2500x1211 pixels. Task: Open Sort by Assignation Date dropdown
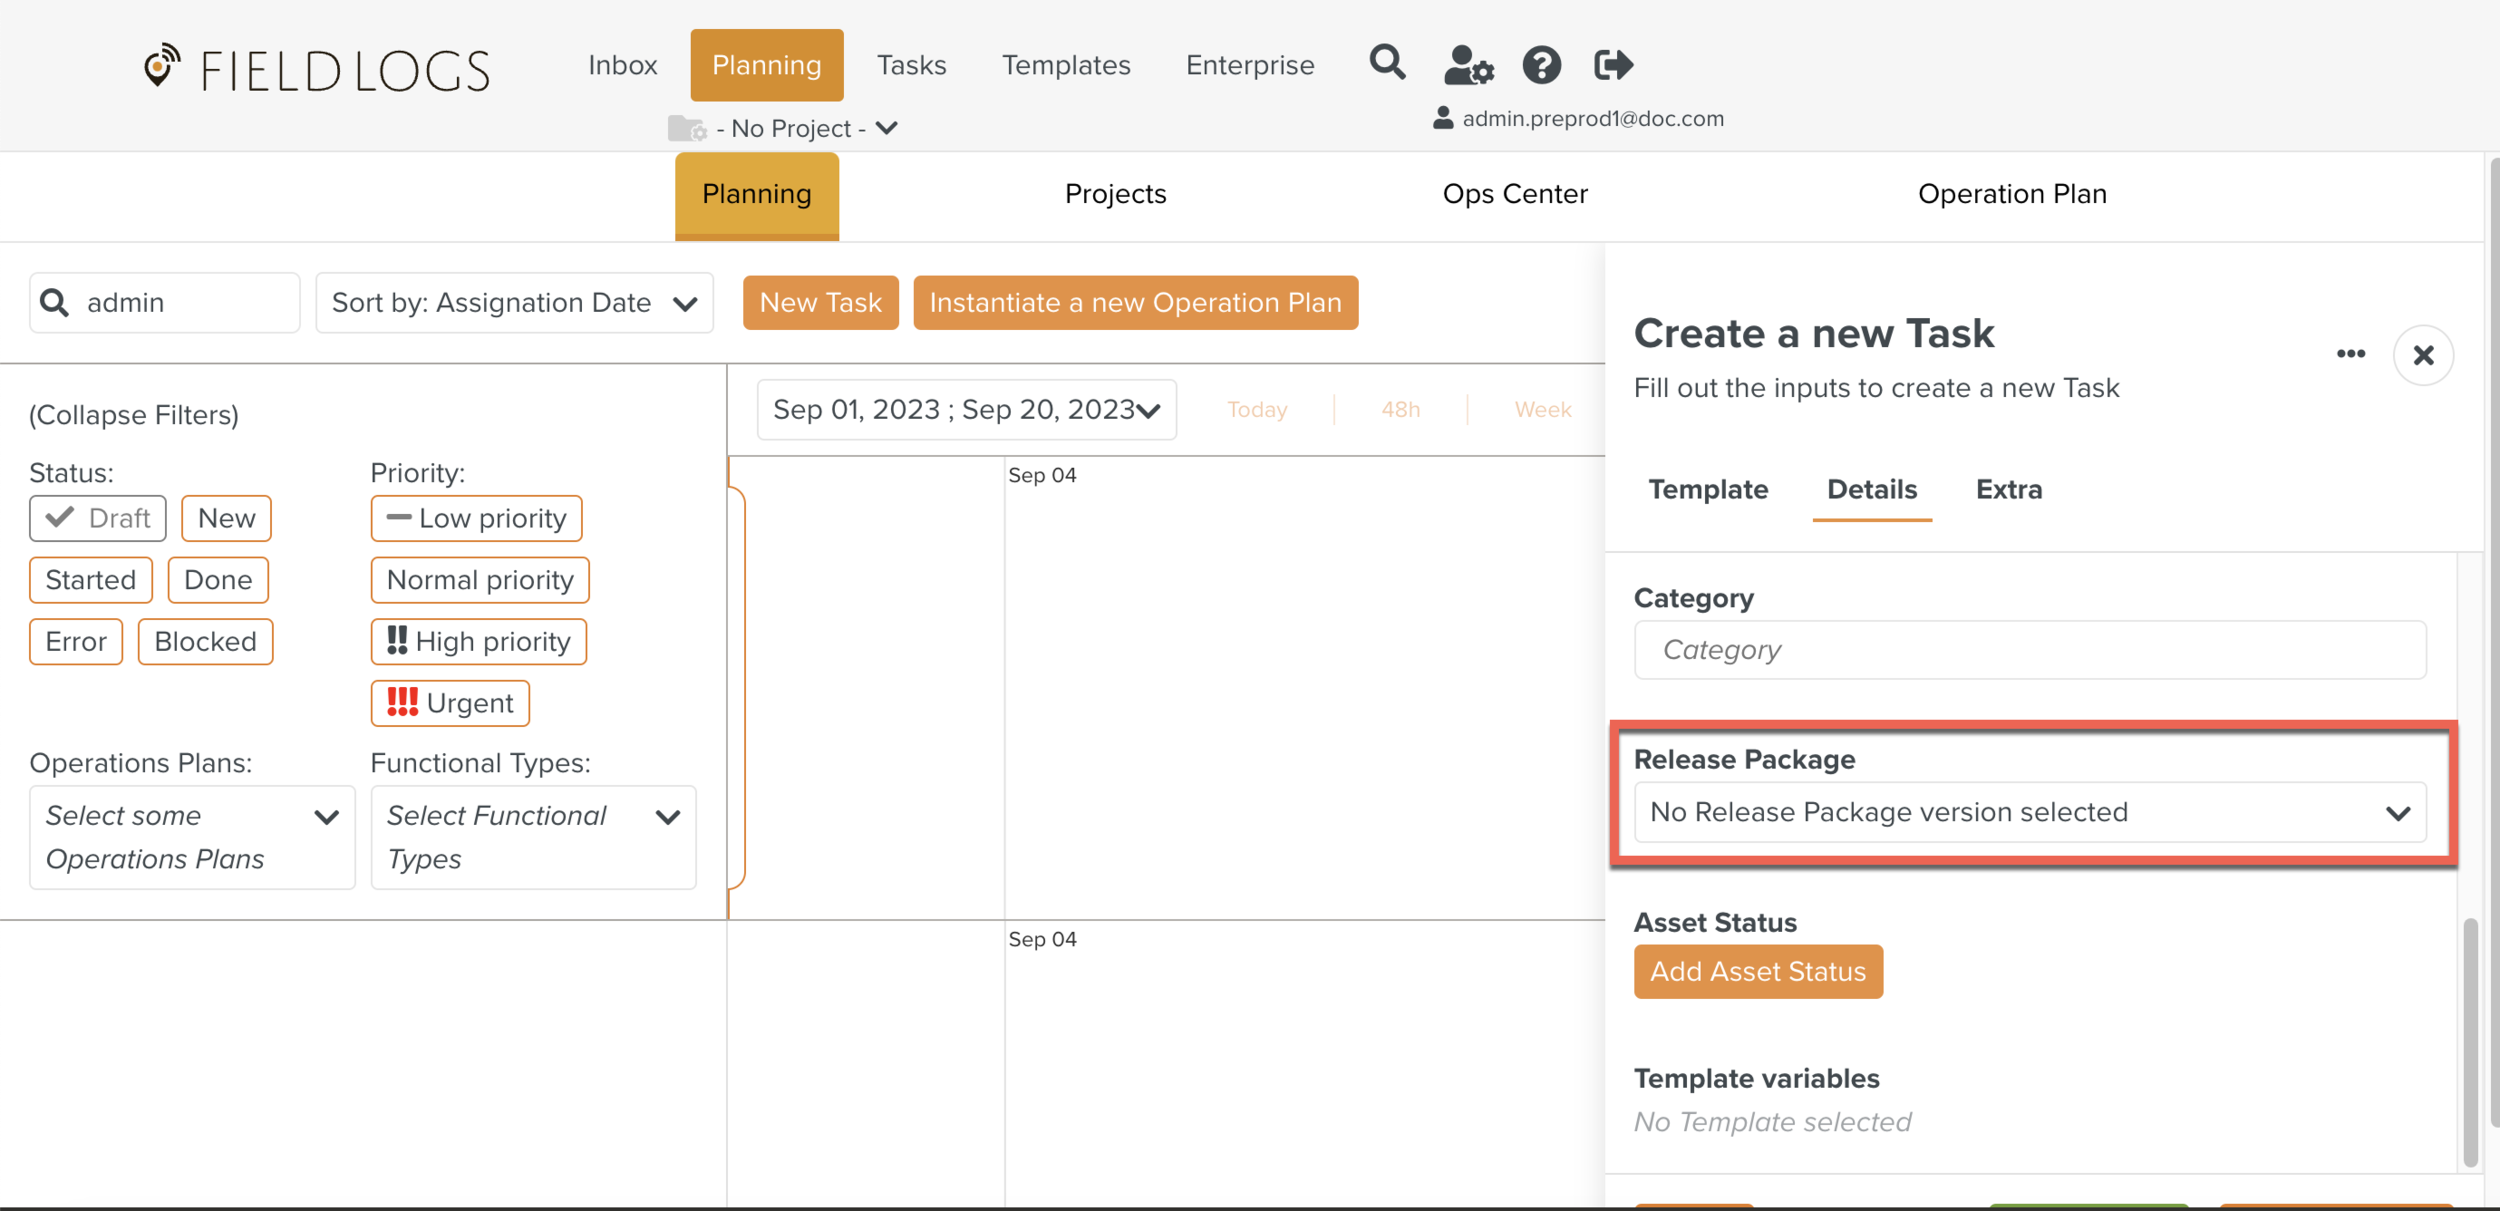(514, 302)
